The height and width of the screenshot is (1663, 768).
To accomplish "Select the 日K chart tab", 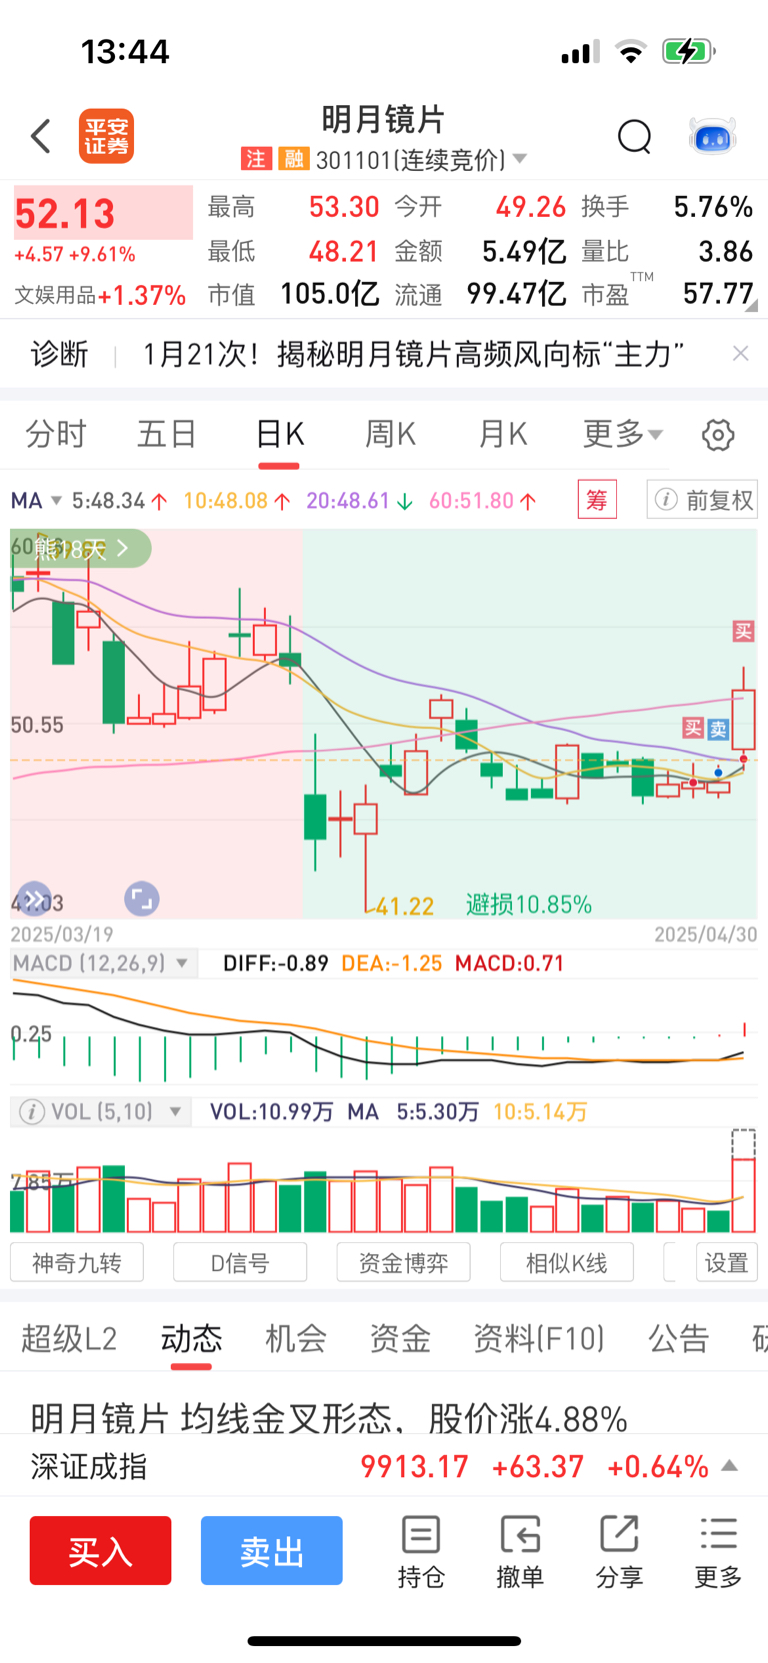I will point(279,434).
